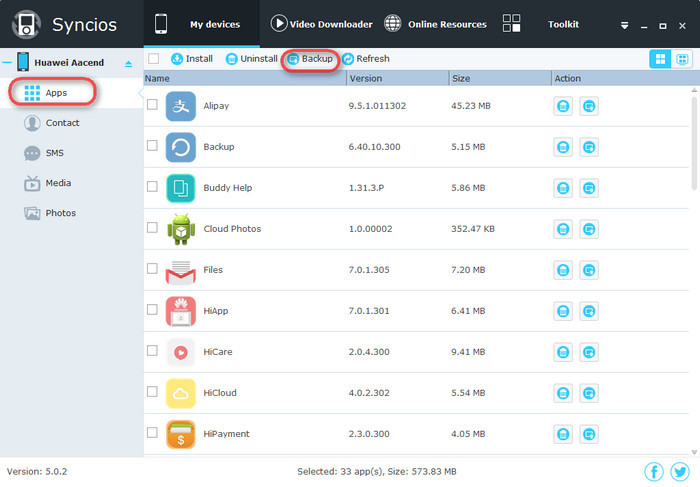This screenshot has height=487, width=700.
Task: Check the HiCare checkbox
Action: click(152, 350)
